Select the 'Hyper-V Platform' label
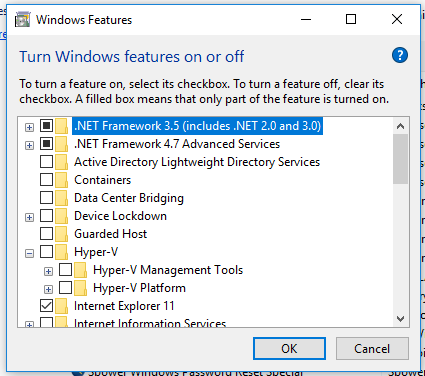The height and width of the screenshot is (376, 425). (x=139, y=288)
